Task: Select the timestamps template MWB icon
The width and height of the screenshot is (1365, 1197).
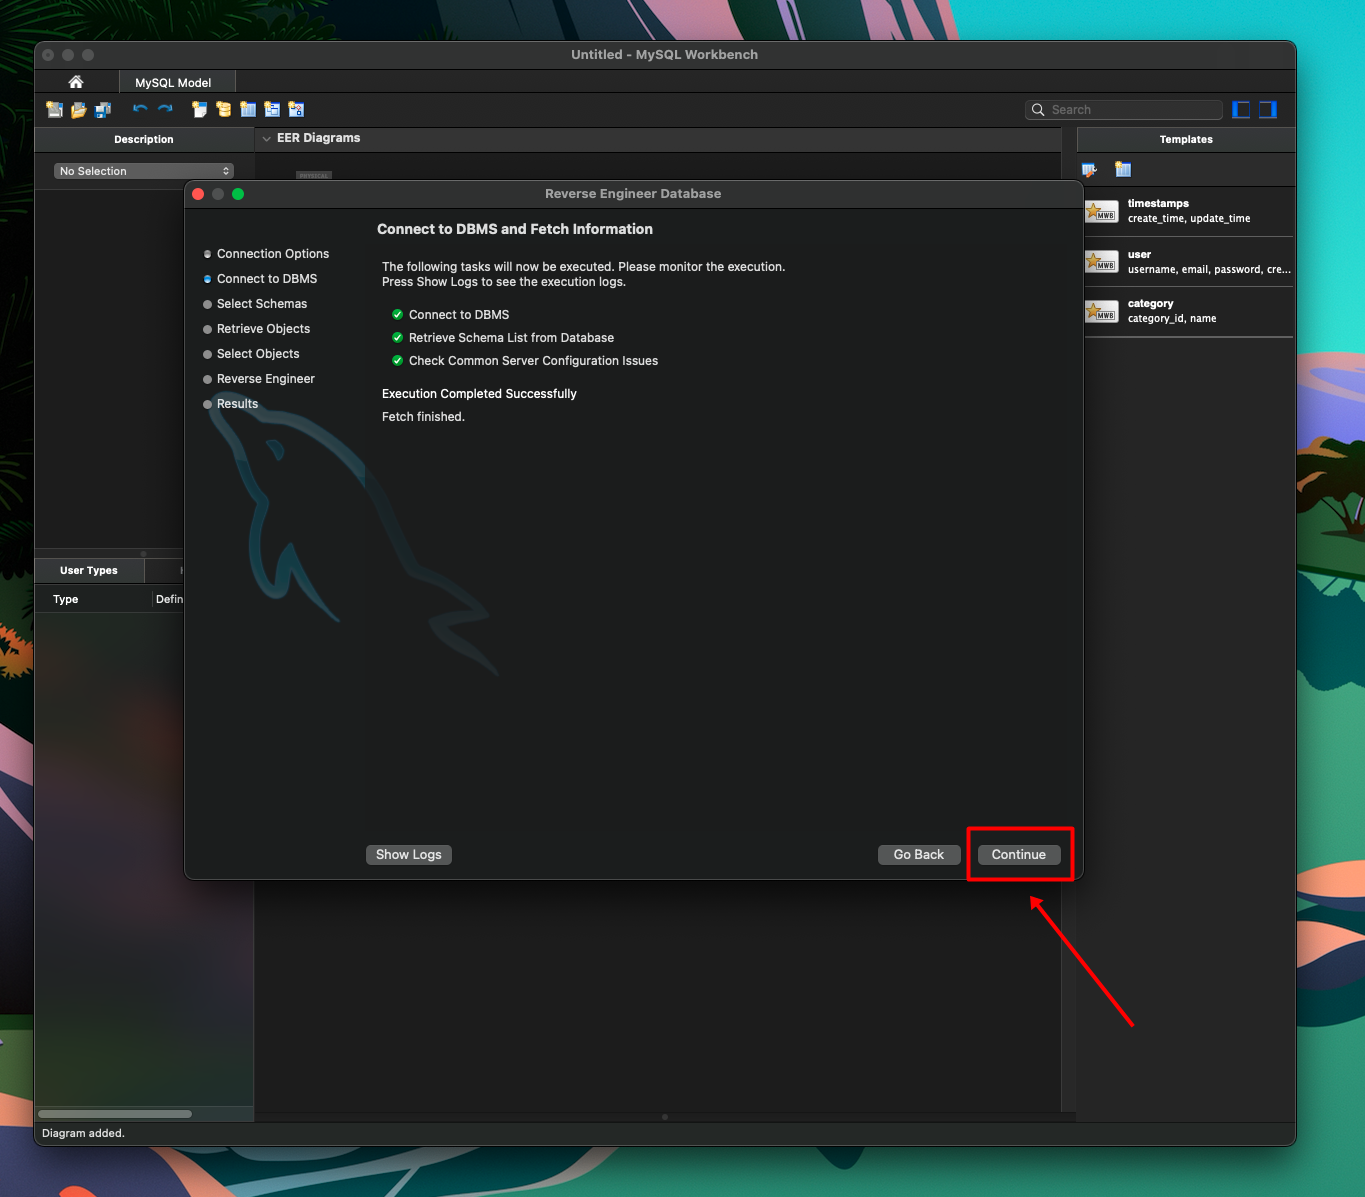Action: point(1102,211)
